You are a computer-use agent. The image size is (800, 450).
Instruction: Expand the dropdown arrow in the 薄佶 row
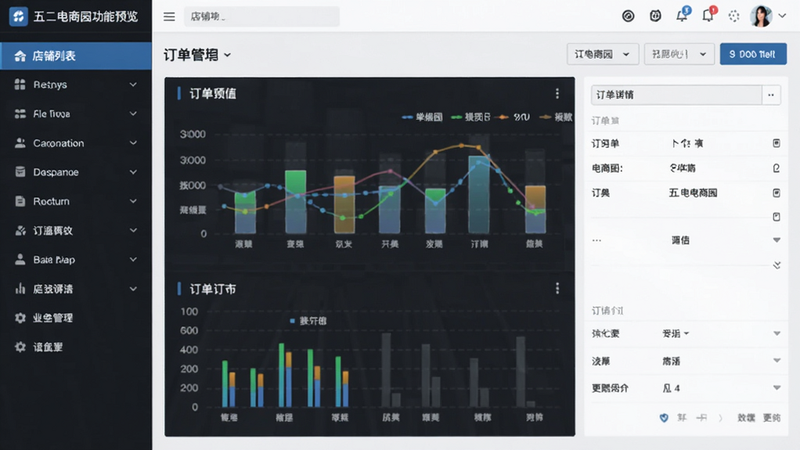click(x=777, y=240)
